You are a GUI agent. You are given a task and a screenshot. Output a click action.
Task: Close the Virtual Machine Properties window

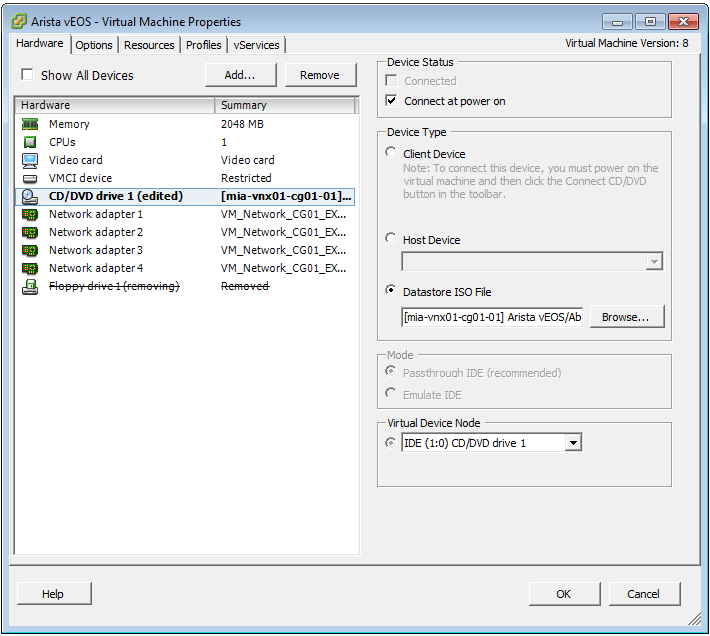tap(684, 21)
